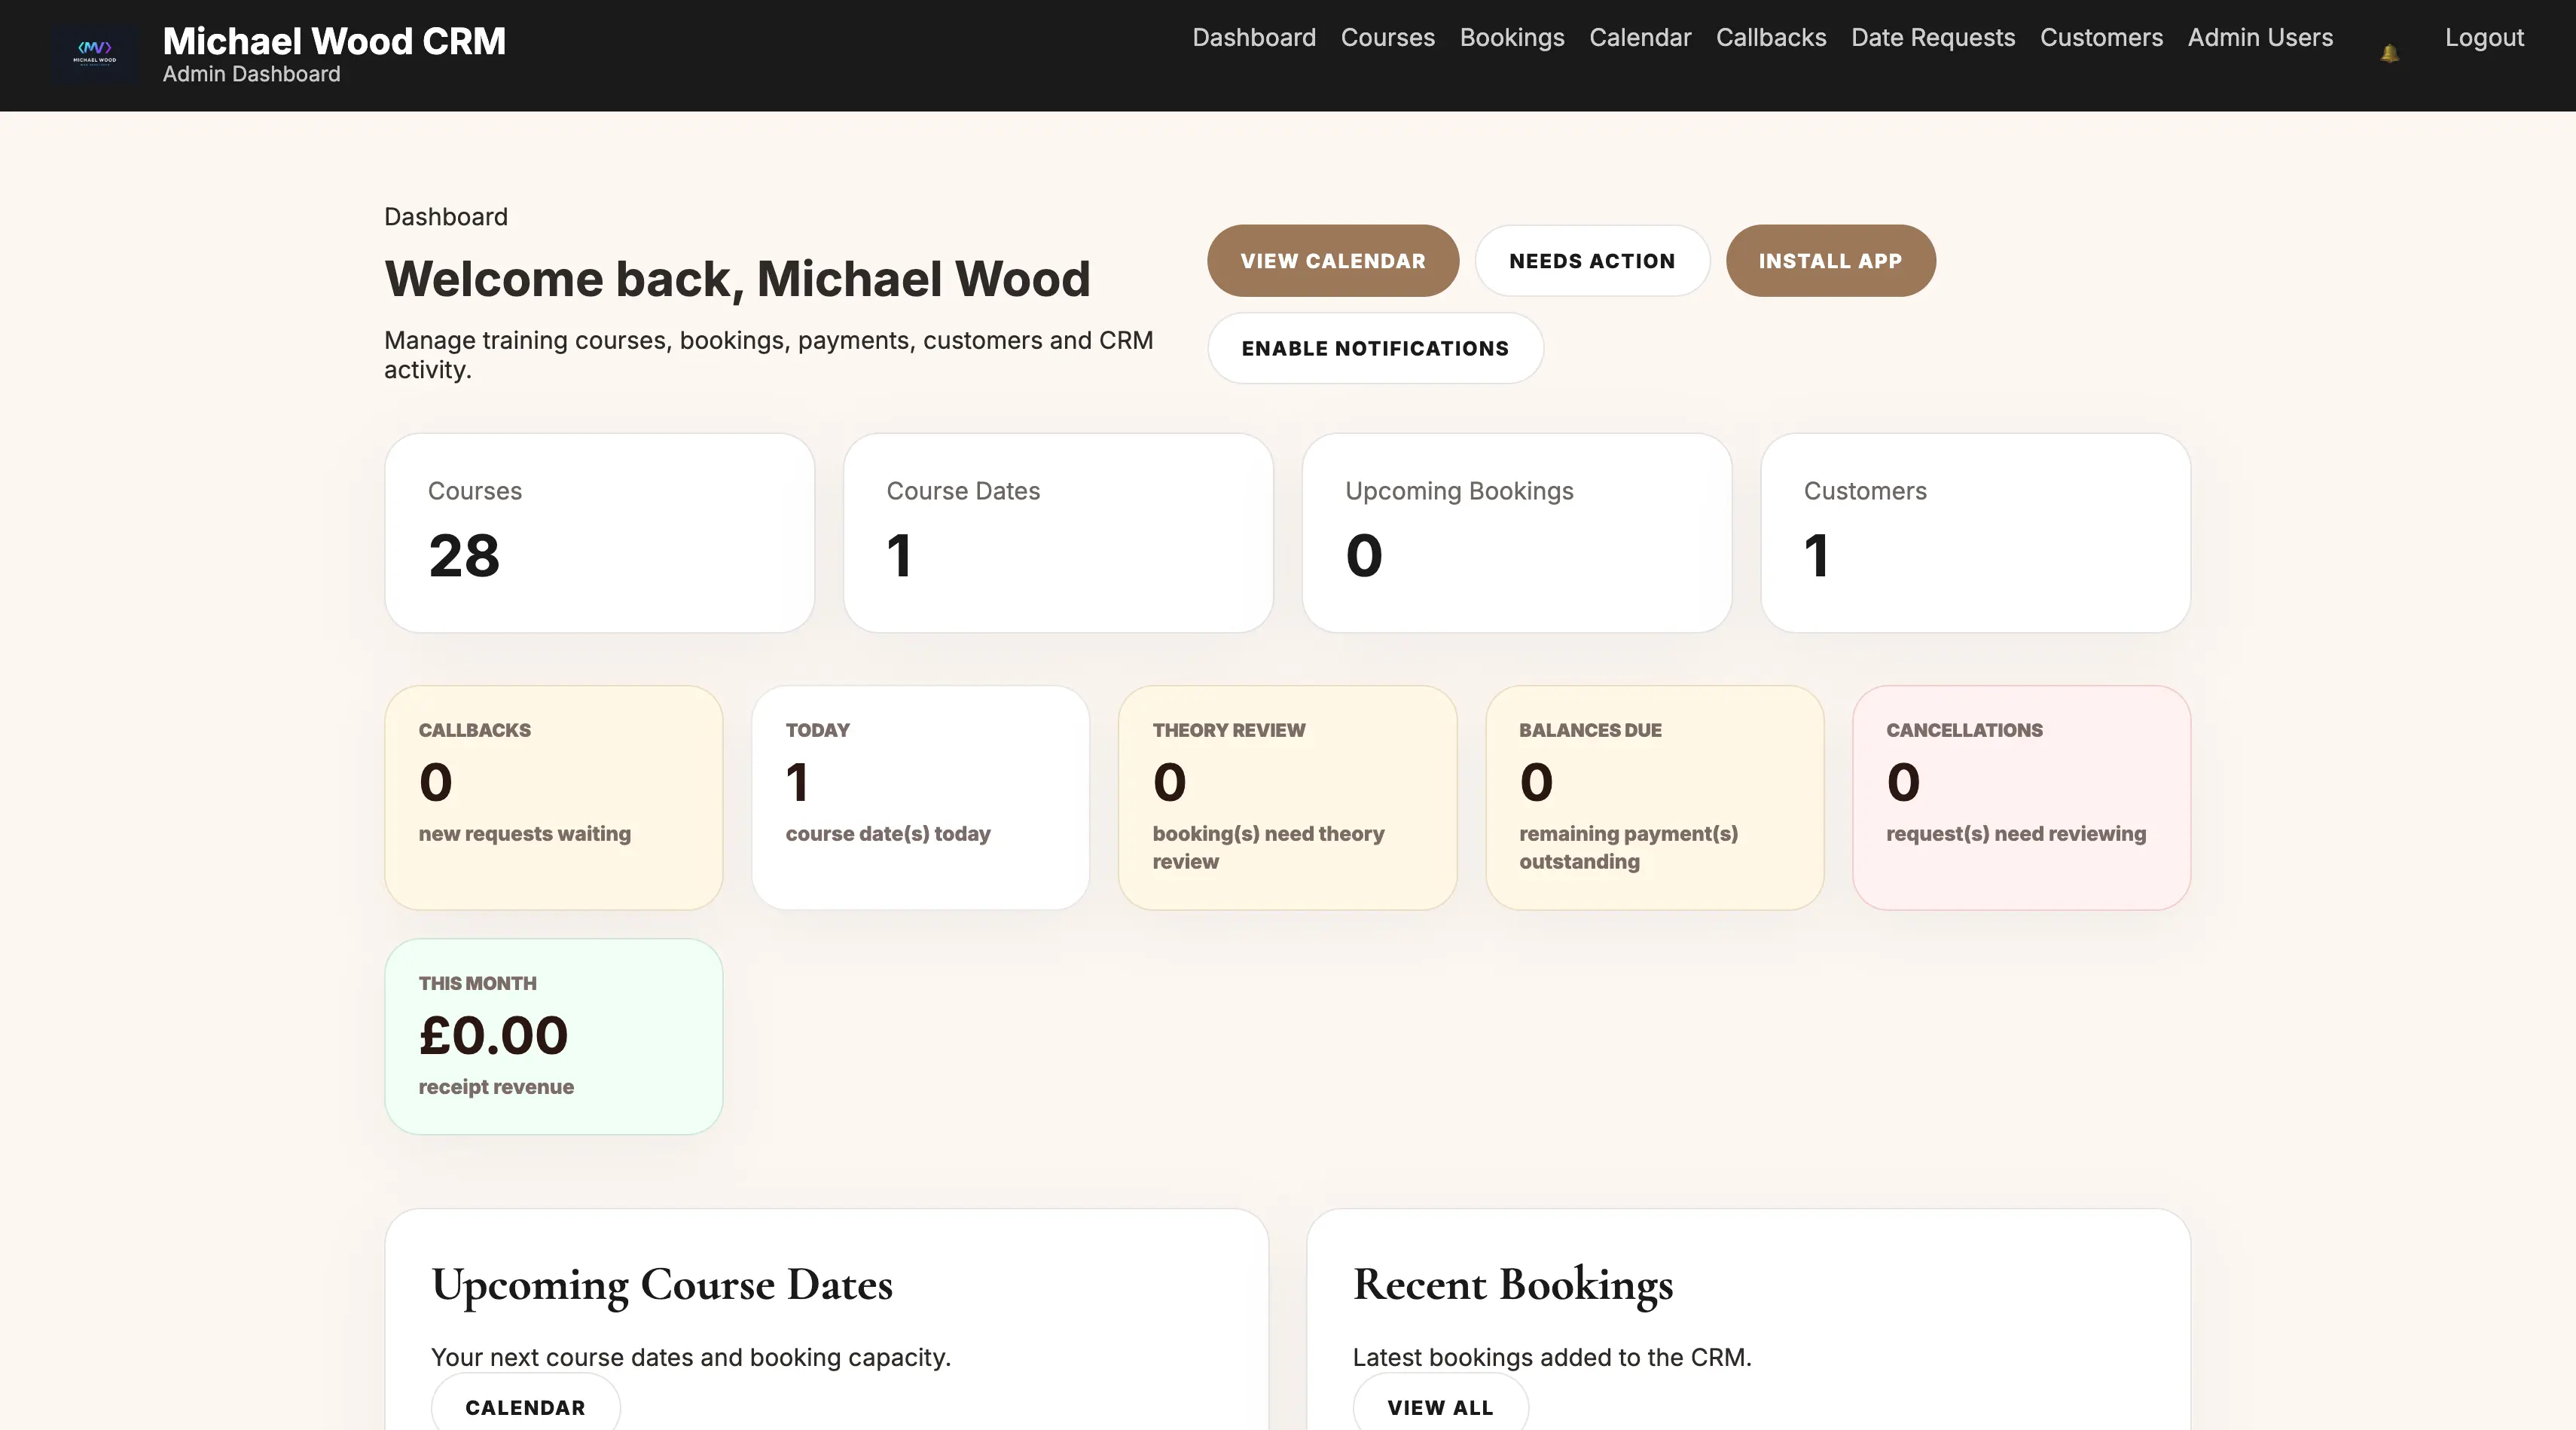Open Admin Users from the nav
The width and height of the screenshot is (2576, 1430).
coord(2260,38)
